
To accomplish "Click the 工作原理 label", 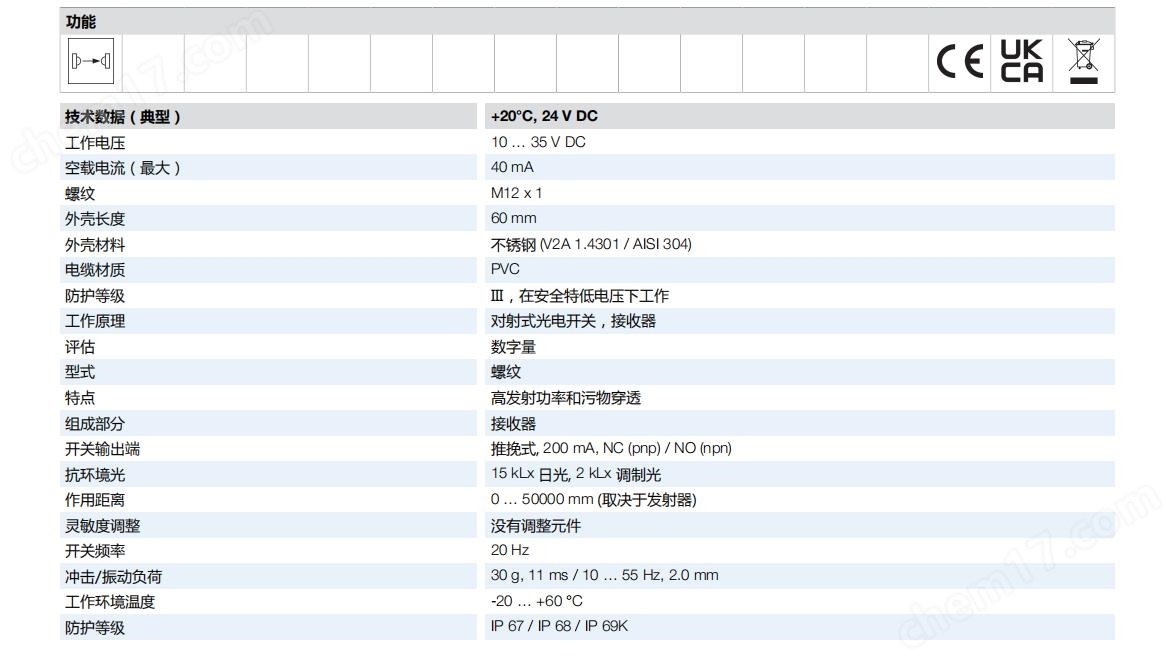I will (95, 321).
